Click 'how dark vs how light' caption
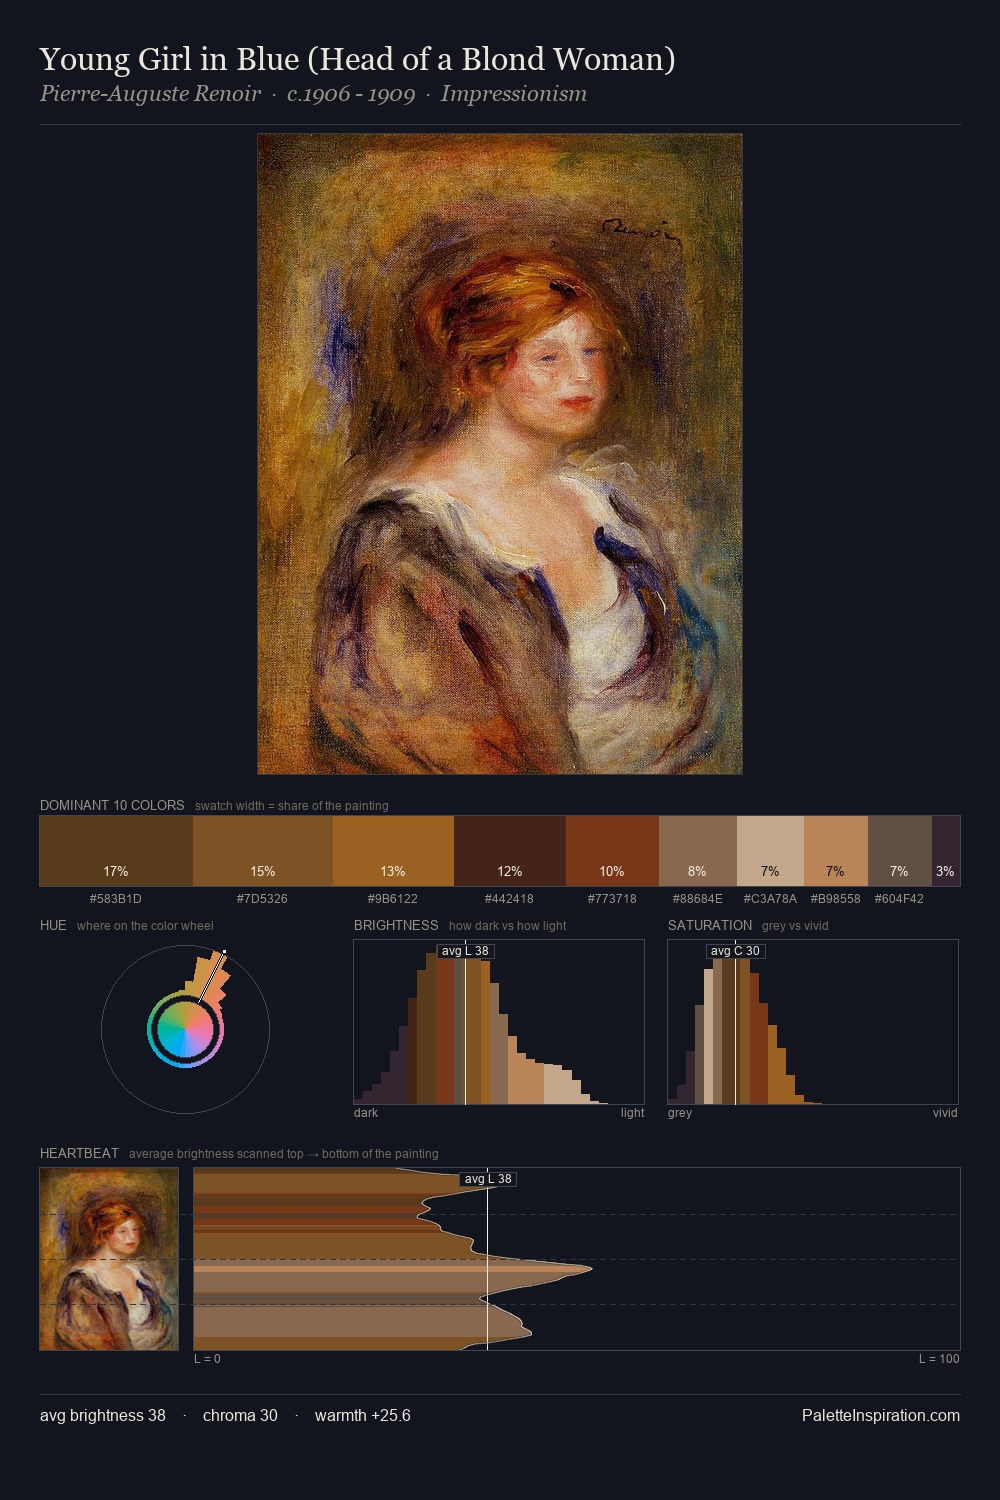1000x1500 pixels. pyautogui.click(x=507, y=925)
